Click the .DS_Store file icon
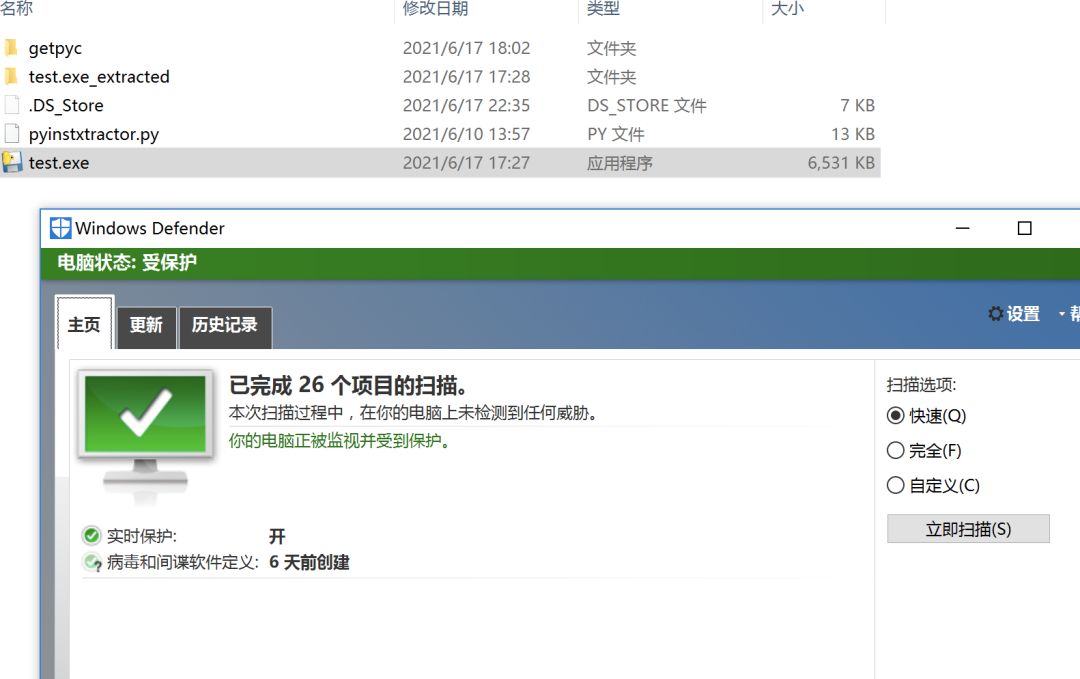The image size is (1080, 679). tap(12, 105)
